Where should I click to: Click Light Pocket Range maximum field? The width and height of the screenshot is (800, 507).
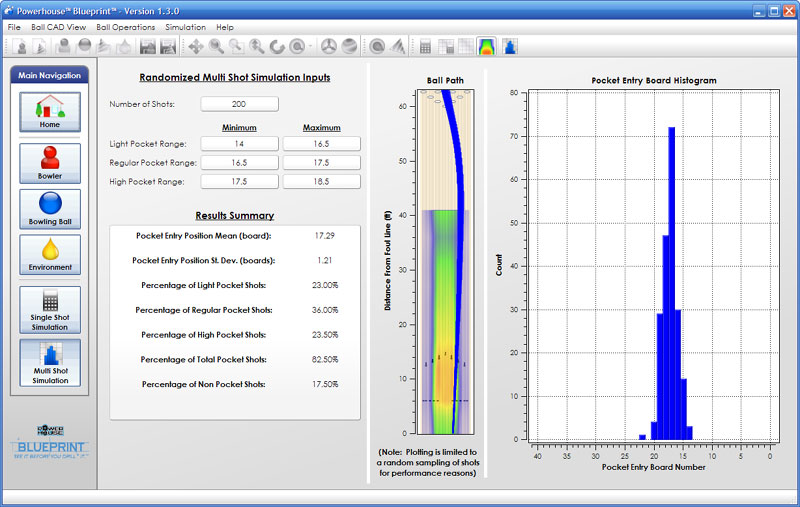point(321,144)
